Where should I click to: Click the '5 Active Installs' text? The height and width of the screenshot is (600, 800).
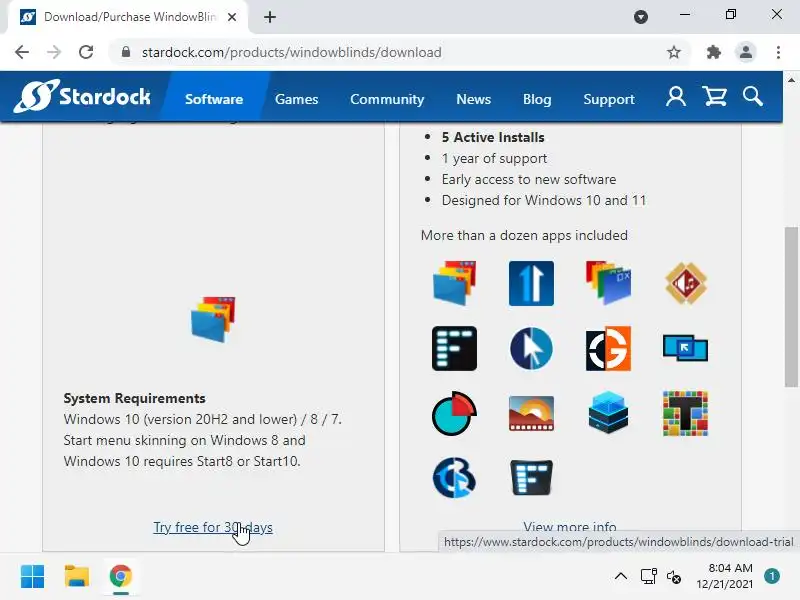click(x=493, y=137)
